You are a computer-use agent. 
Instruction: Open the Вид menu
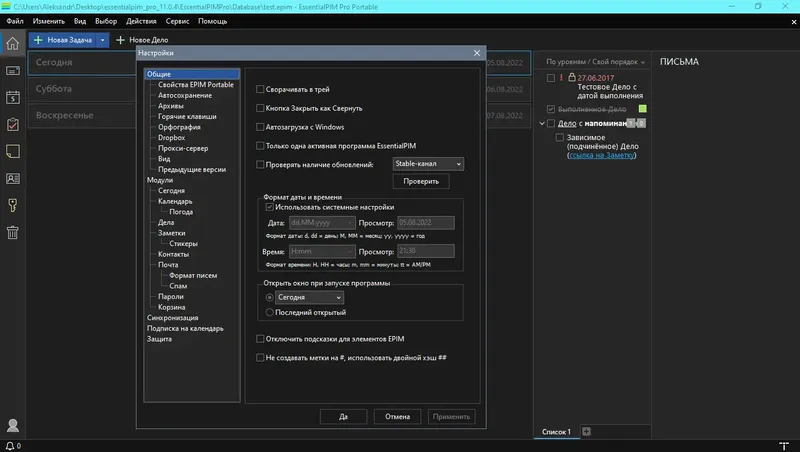point(80,21)
